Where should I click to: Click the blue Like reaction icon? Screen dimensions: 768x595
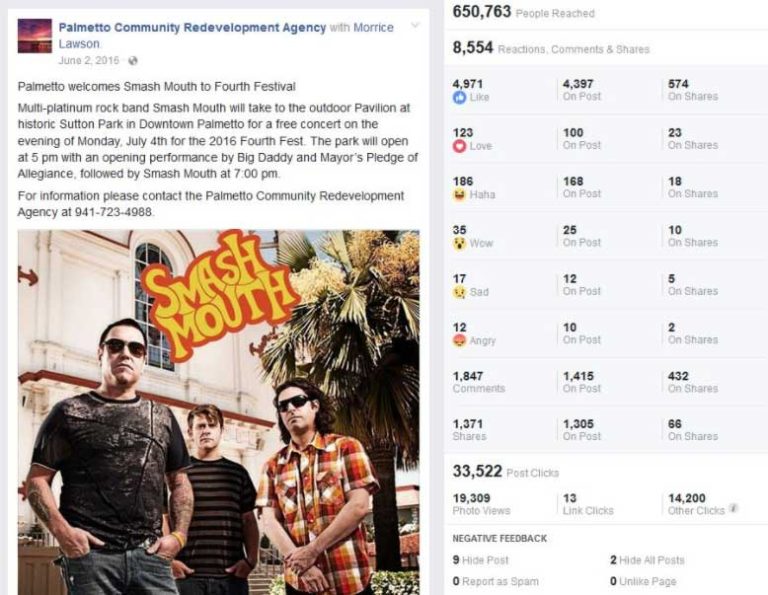pyautogui.click(x=459, y=97)
